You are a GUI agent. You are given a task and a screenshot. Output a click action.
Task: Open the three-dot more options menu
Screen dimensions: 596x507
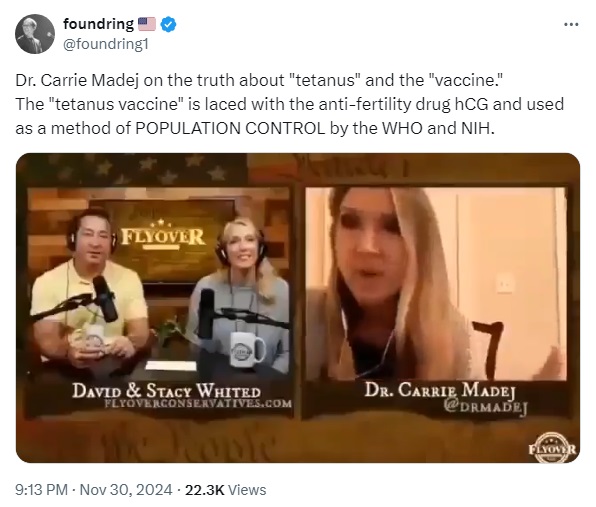click(571, 24)
